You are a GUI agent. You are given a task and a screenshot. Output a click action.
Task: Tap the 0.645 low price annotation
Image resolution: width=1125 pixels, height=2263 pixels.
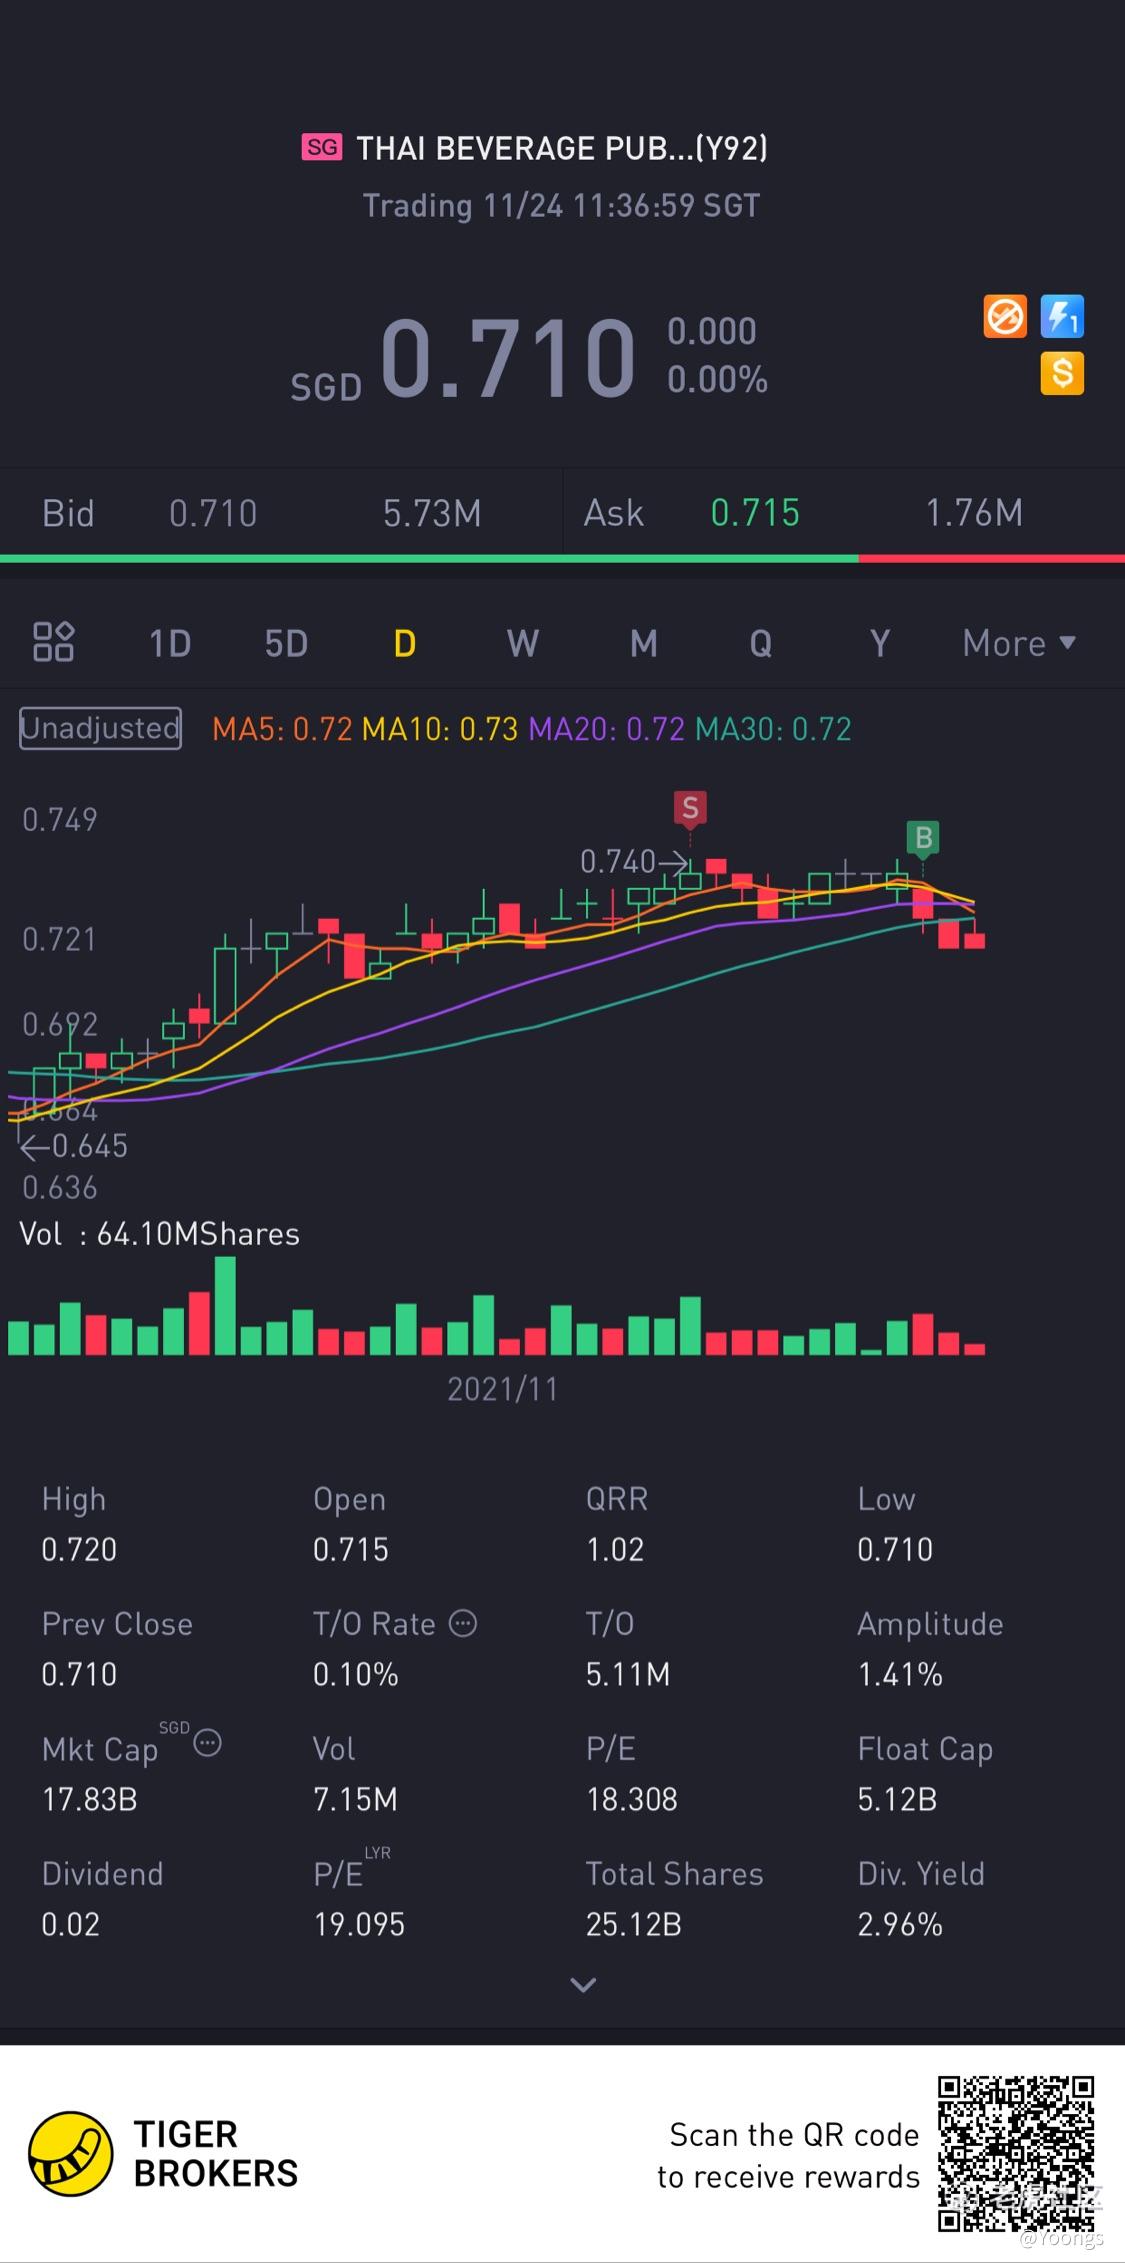tap(74, 1146)
